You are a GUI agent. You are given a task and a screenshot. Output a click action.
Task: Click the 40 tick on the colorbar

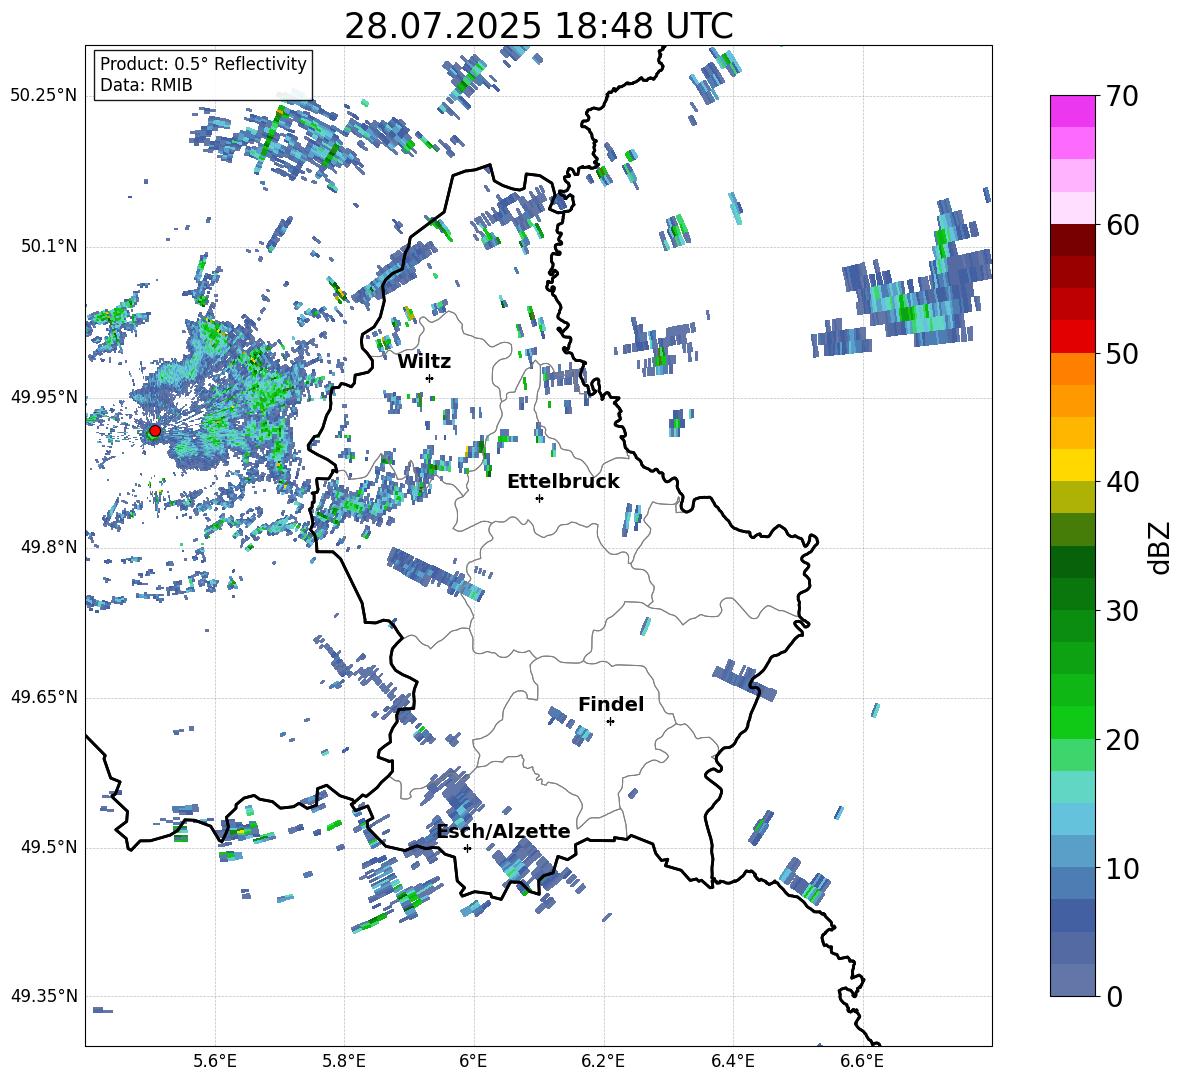click(x=1122, y=482)
